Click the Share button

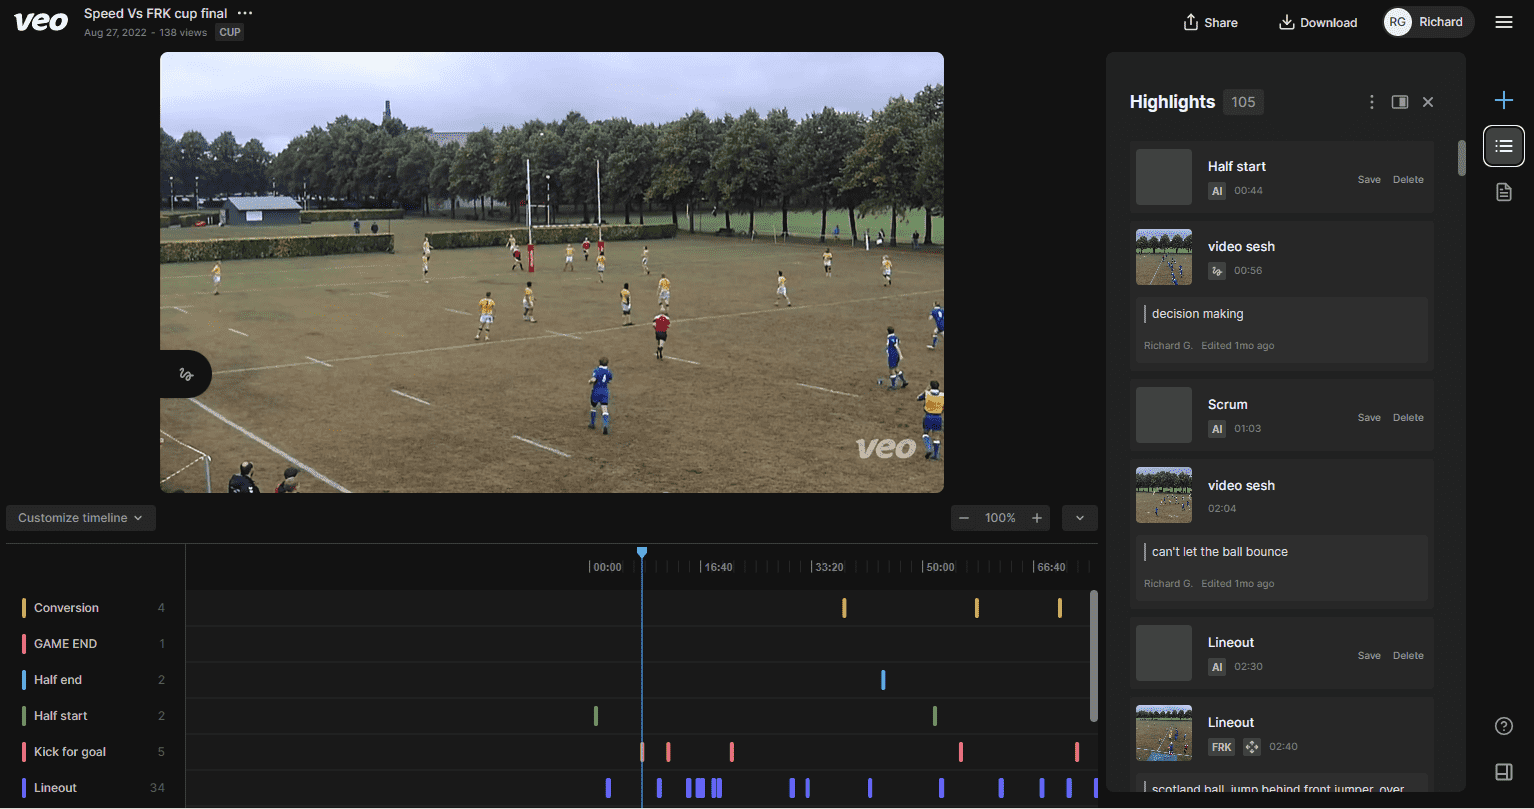[1210, 21]
